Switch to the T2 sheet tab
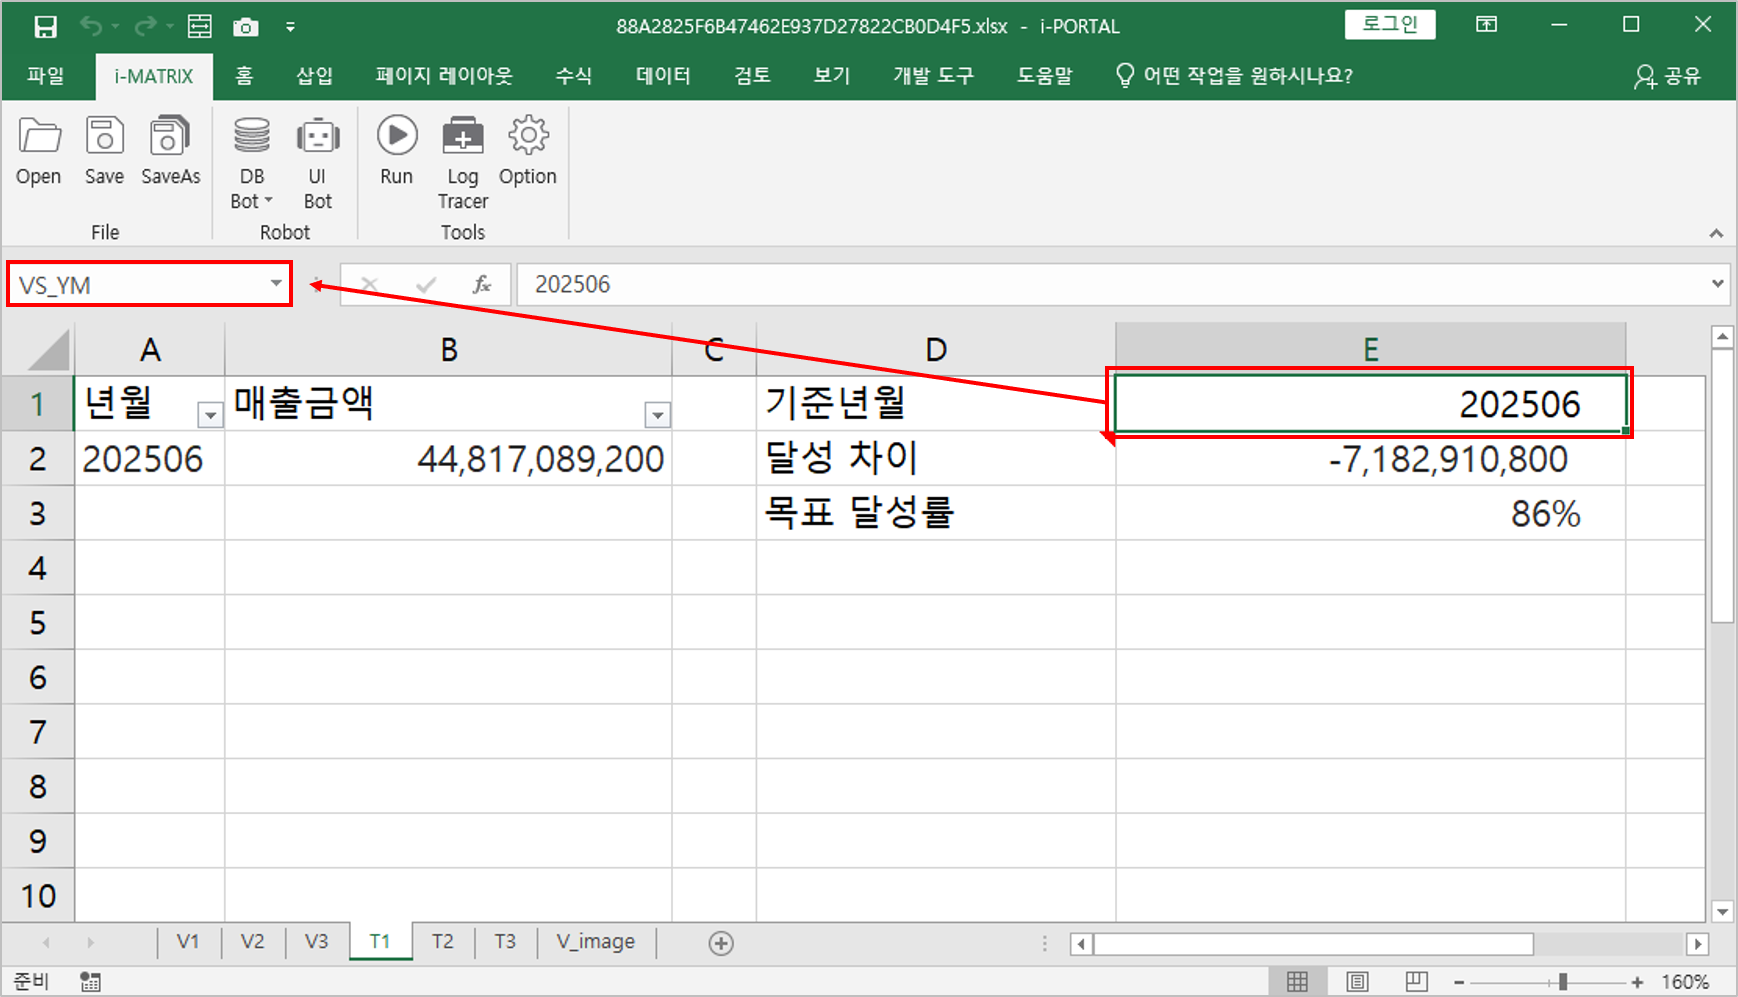 point(442,942)
